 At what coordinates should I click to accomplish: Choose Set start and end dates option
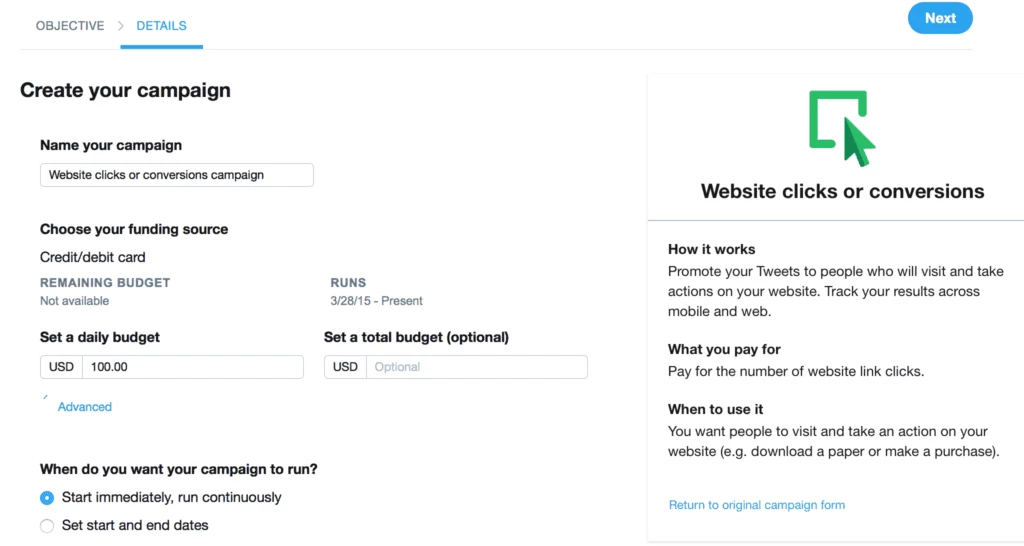[x=47, y=526]
